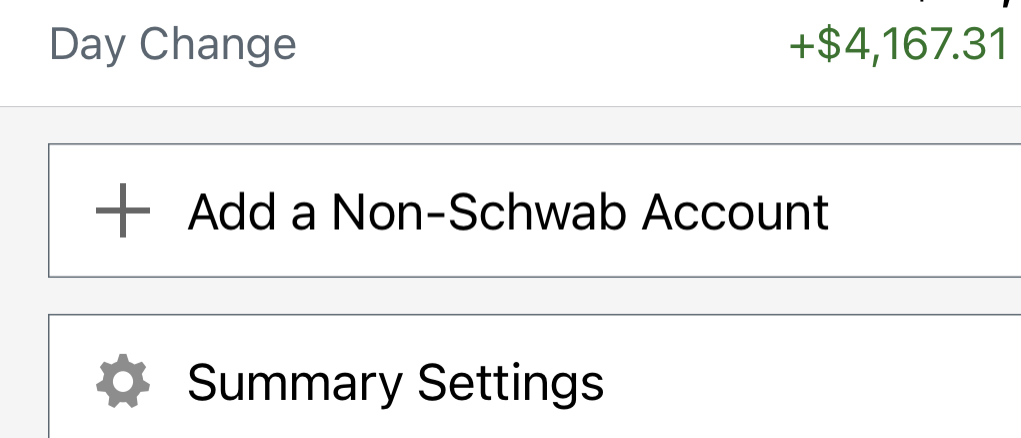
Task: Tap empty area of the Add a Non-Schwab Account box
Action: [925, 211]
